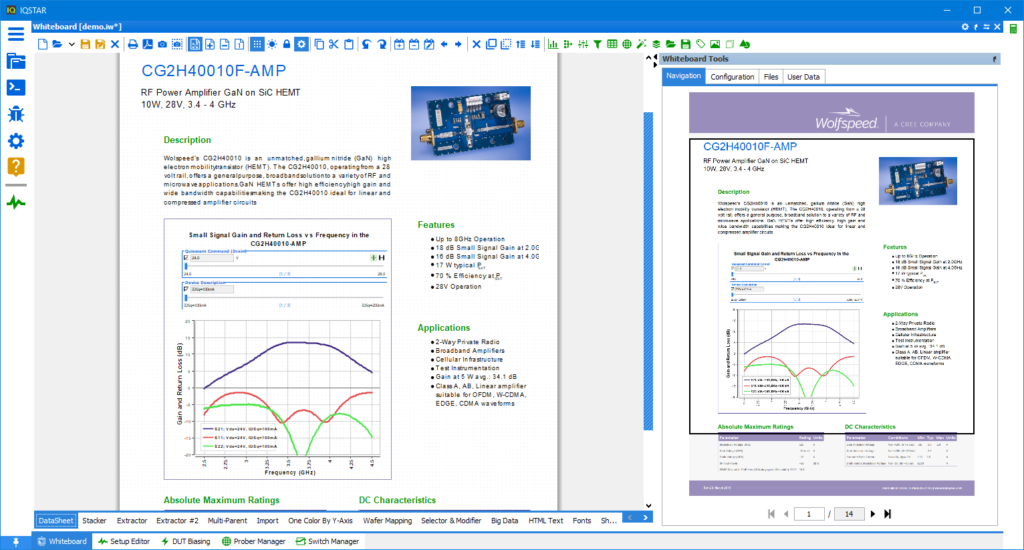Open the Big Data sheet tab
Screen dimensions: 1024x550
504,521
